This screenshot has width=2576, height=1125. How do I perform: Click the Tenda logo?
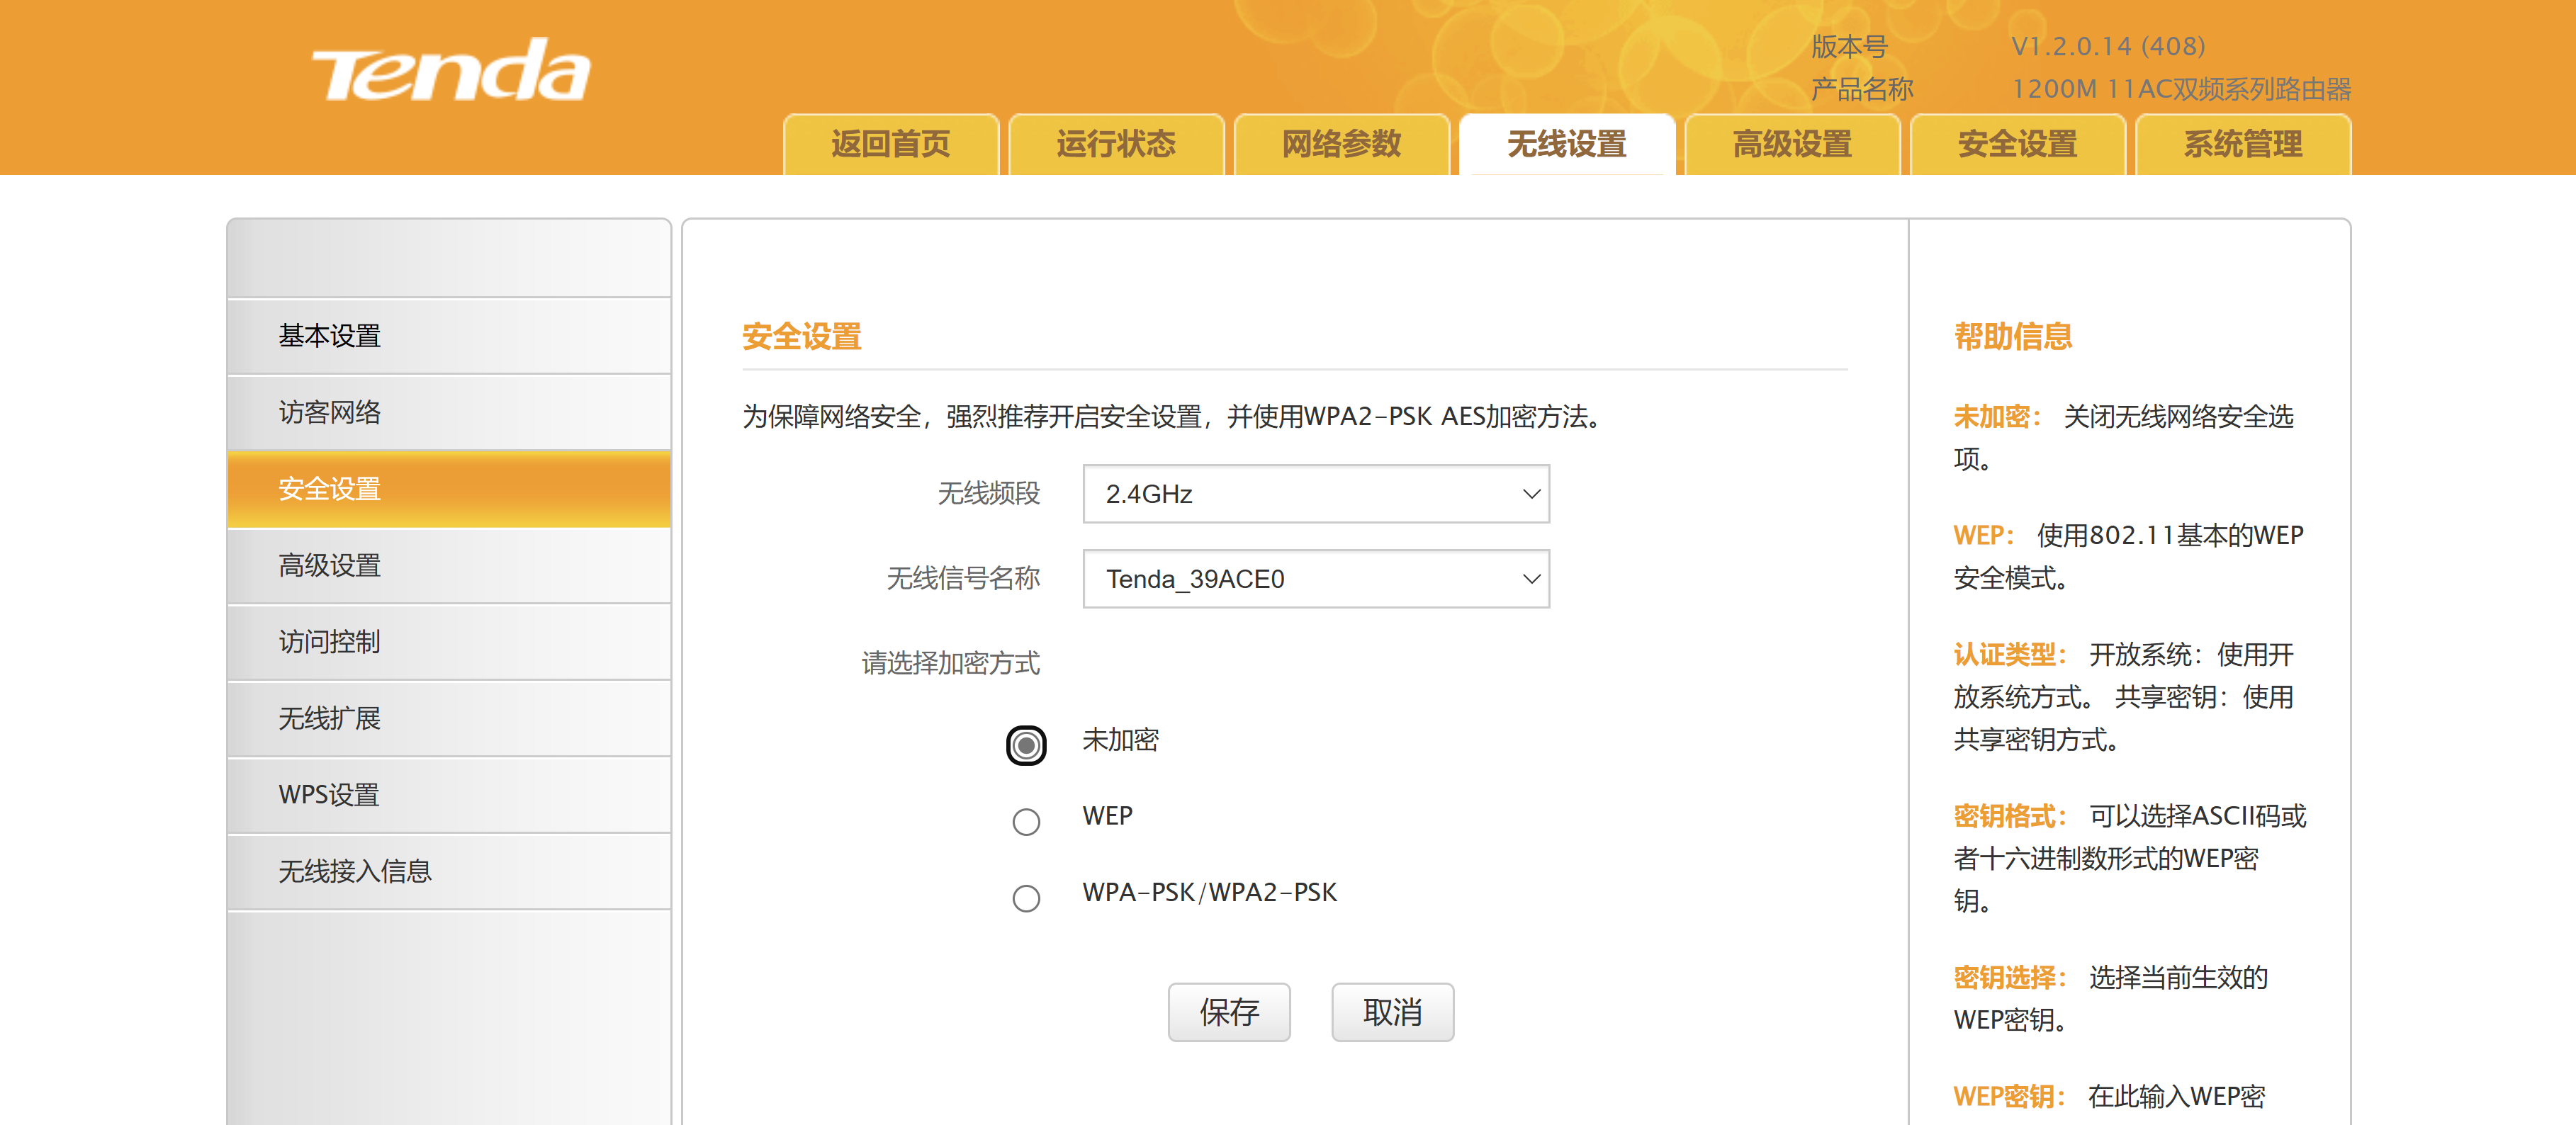(x=451, y=72)
